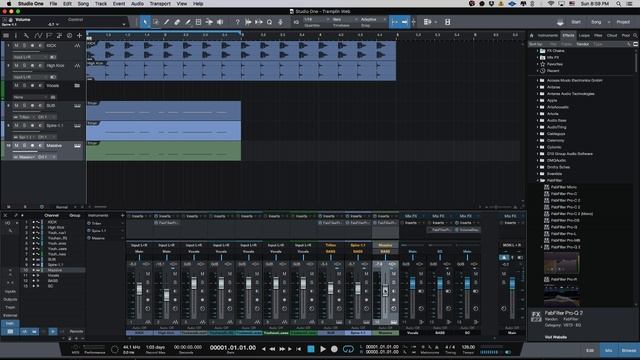The height and width of the screenshot is (360, 640).
Task: Click the Play button in transport
Action: pos(323,349)
